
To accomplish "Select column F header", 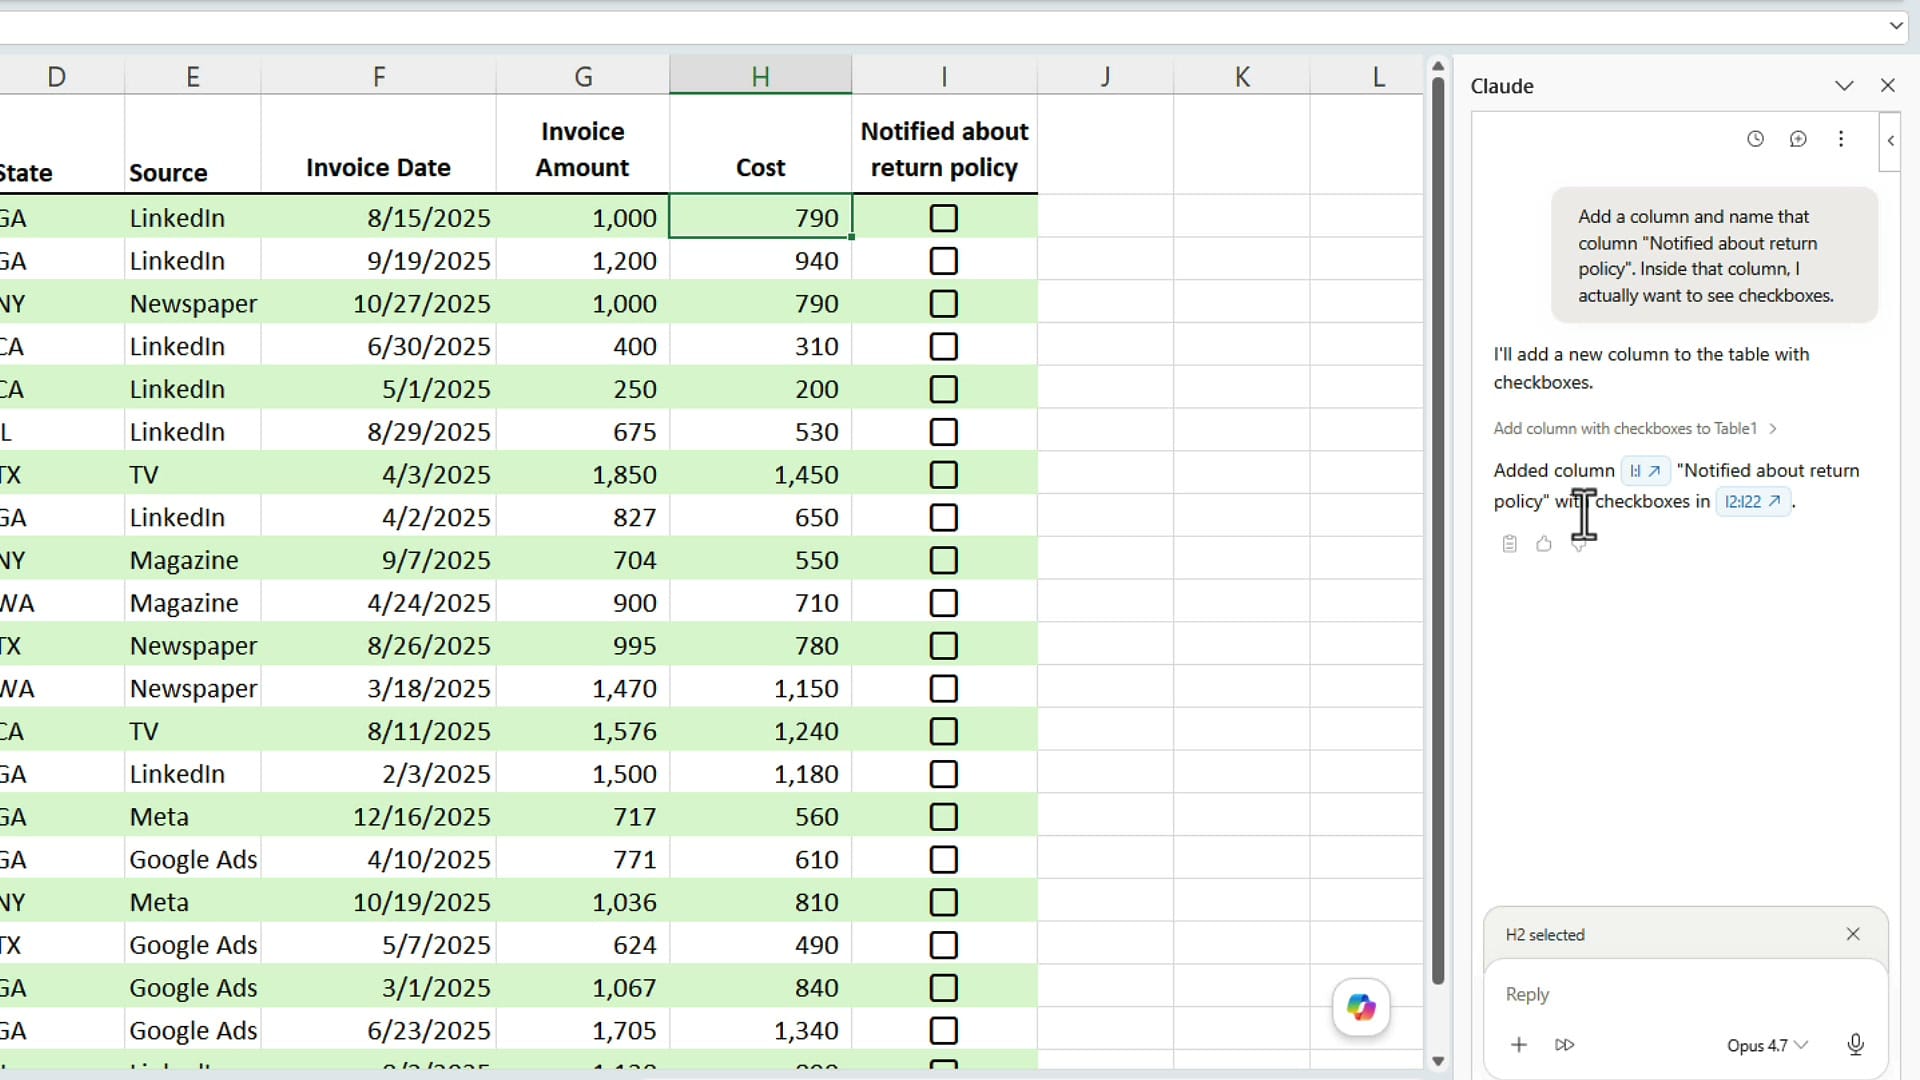I will (378, 76).
